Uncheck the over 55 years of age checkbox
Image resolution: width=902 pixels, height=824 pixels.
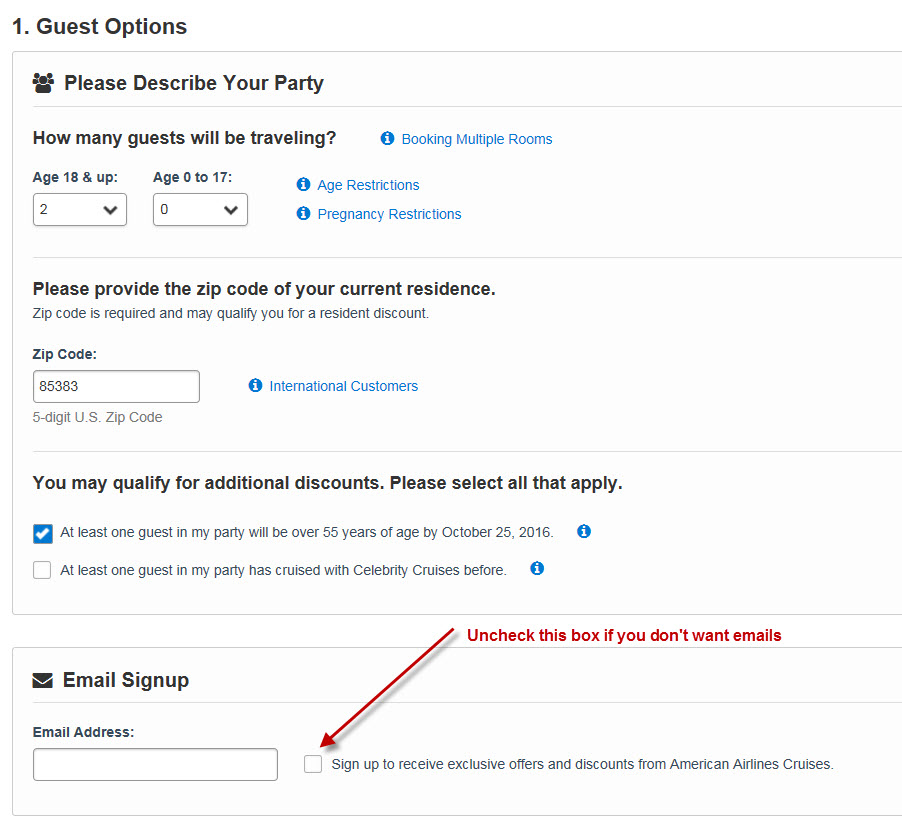pos(42,533)
